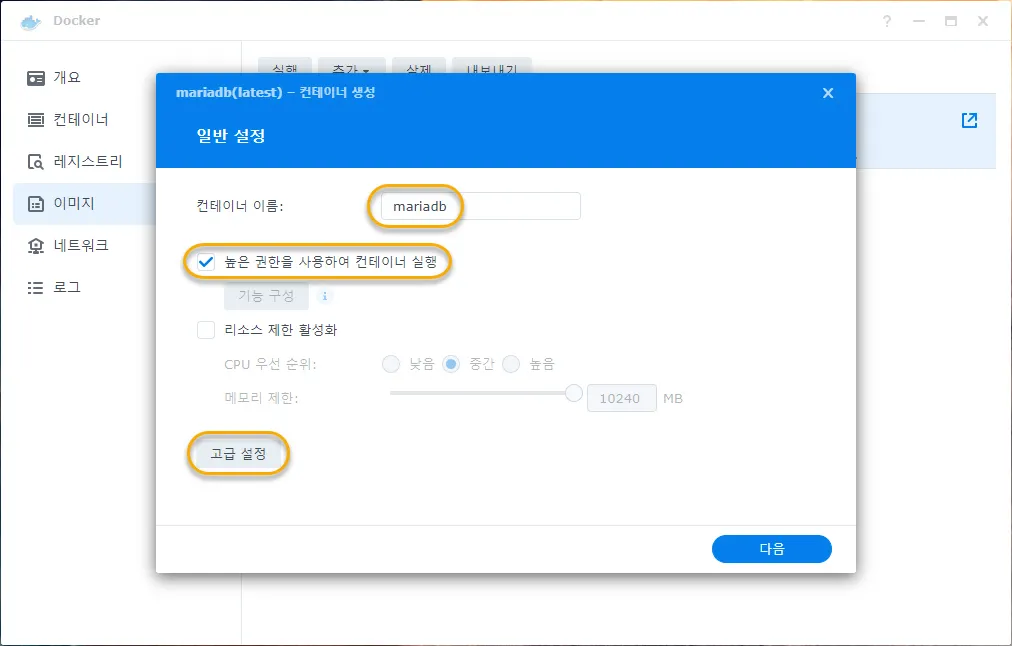Click the 실행 toolbar button behind dialog
This screenshot has width=1012, height=646.
(285, 66)
